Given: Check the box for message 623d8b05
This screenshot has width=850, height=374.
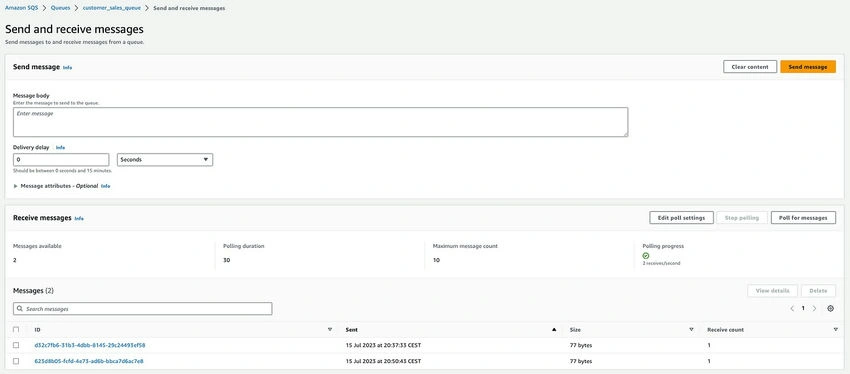Looking at the screenshot, I should coord(16,361).
